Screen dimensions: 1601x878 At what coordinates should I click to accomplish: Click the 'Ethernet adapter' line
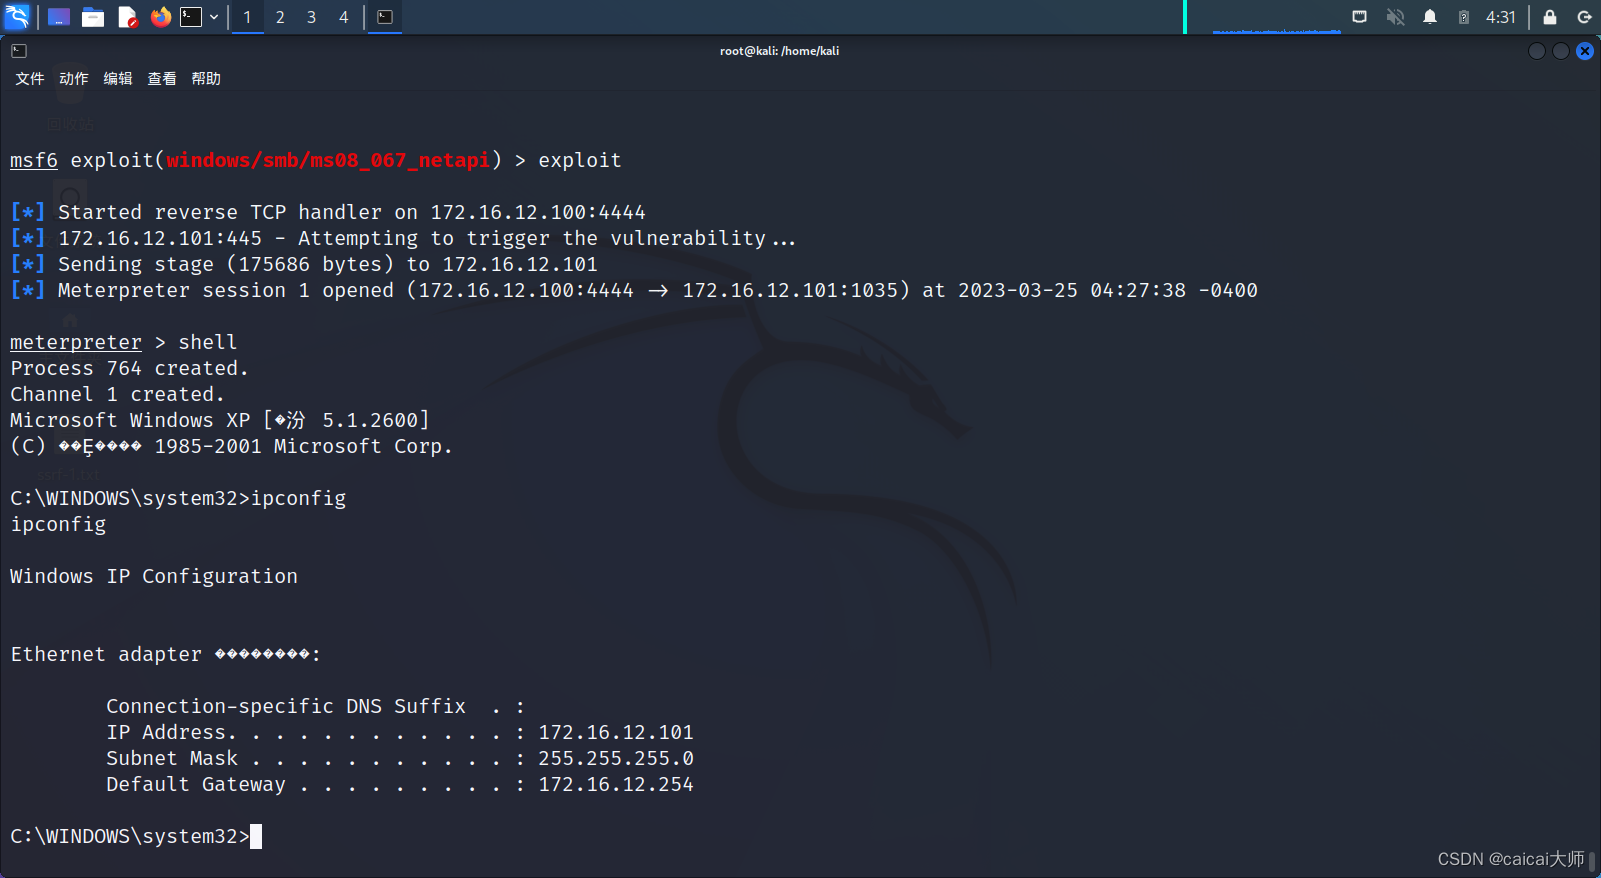tap(165, 654)
